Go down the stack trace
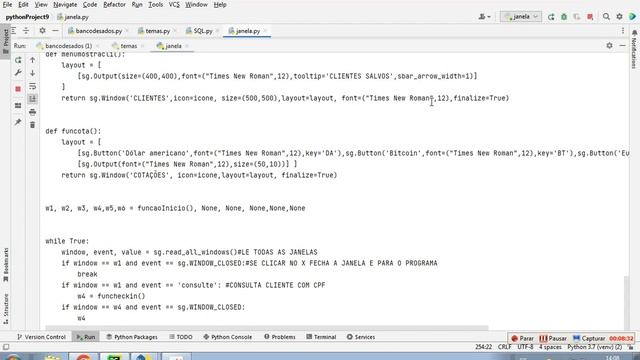Screen dimensions: 640x360 pyautogui.click(x=33, y=73)
